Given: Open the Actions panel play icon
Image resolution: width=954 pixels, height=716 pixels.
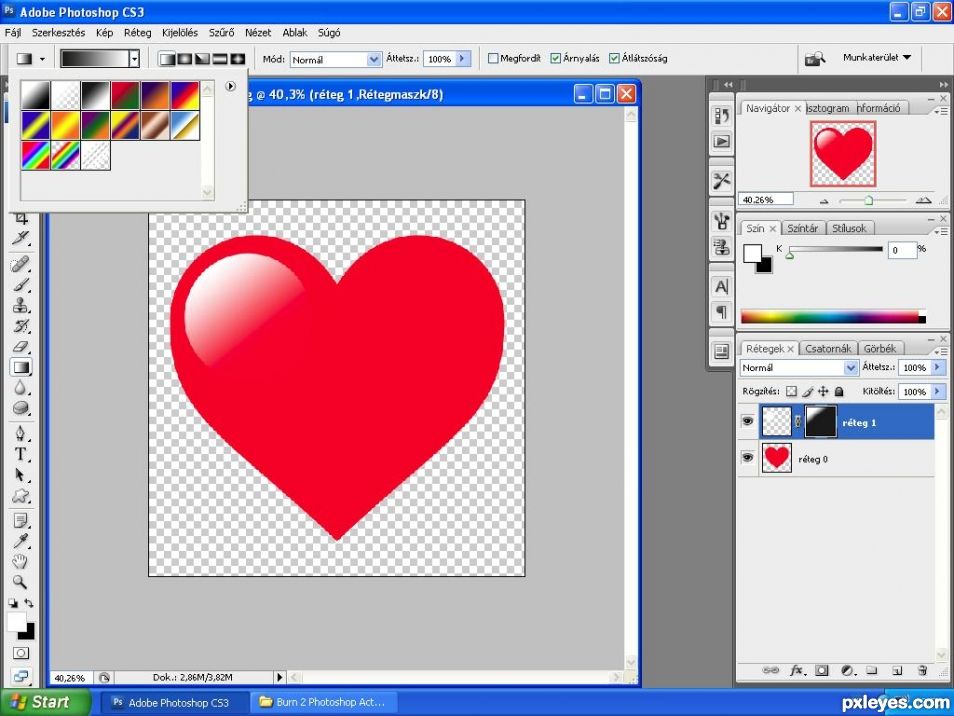Looking at the screenshot, I should tap(722, 142).
